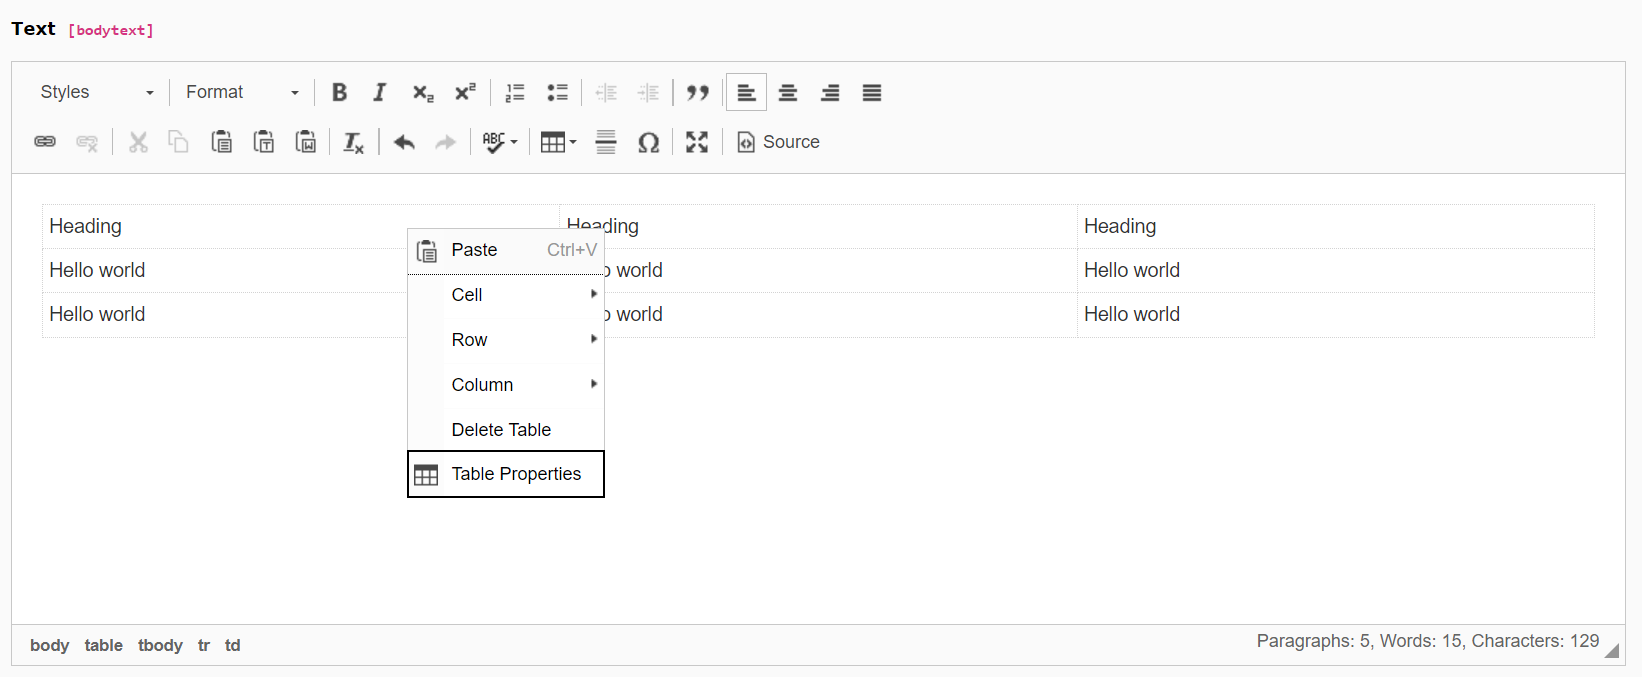Click the toolbar paste icon
Screen dimensions: 1642x677
click(221, 142)
